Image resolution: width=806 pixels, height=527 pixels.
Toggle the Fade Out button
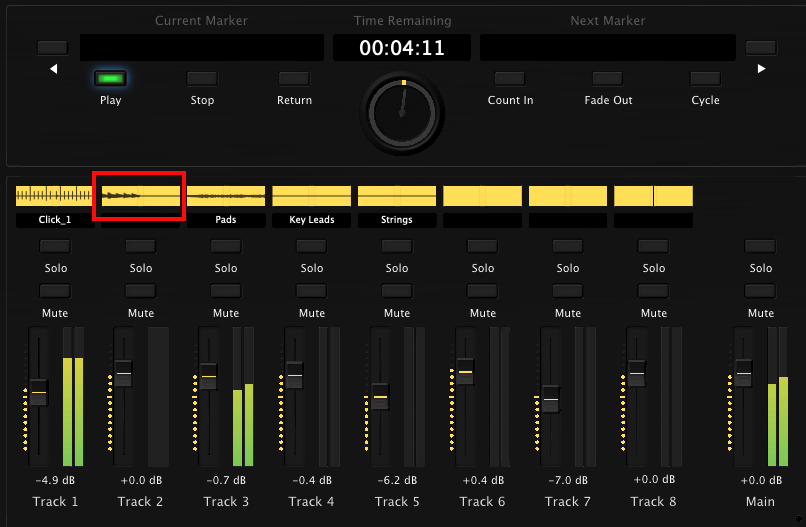tap(608, 79)
